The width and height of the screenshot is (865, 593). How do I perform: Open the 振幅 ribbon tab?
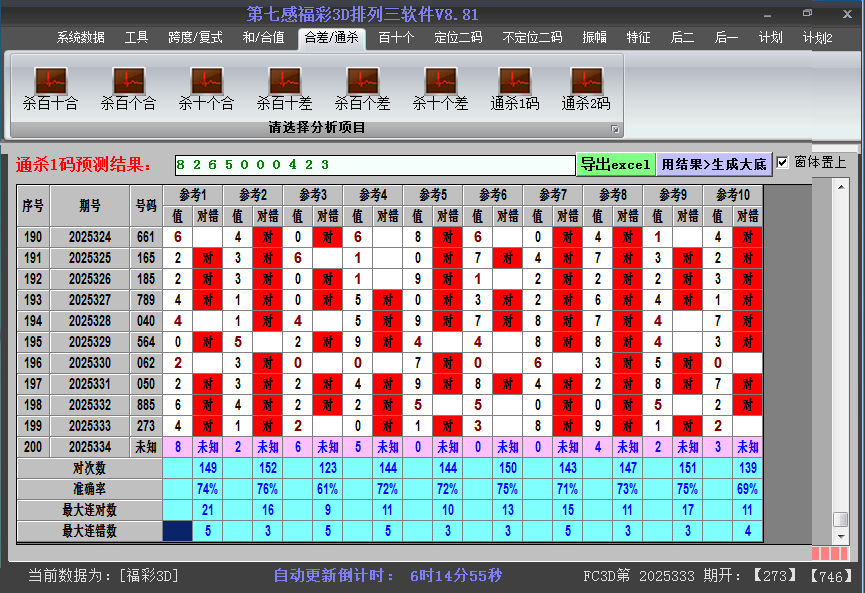[595, 38]
